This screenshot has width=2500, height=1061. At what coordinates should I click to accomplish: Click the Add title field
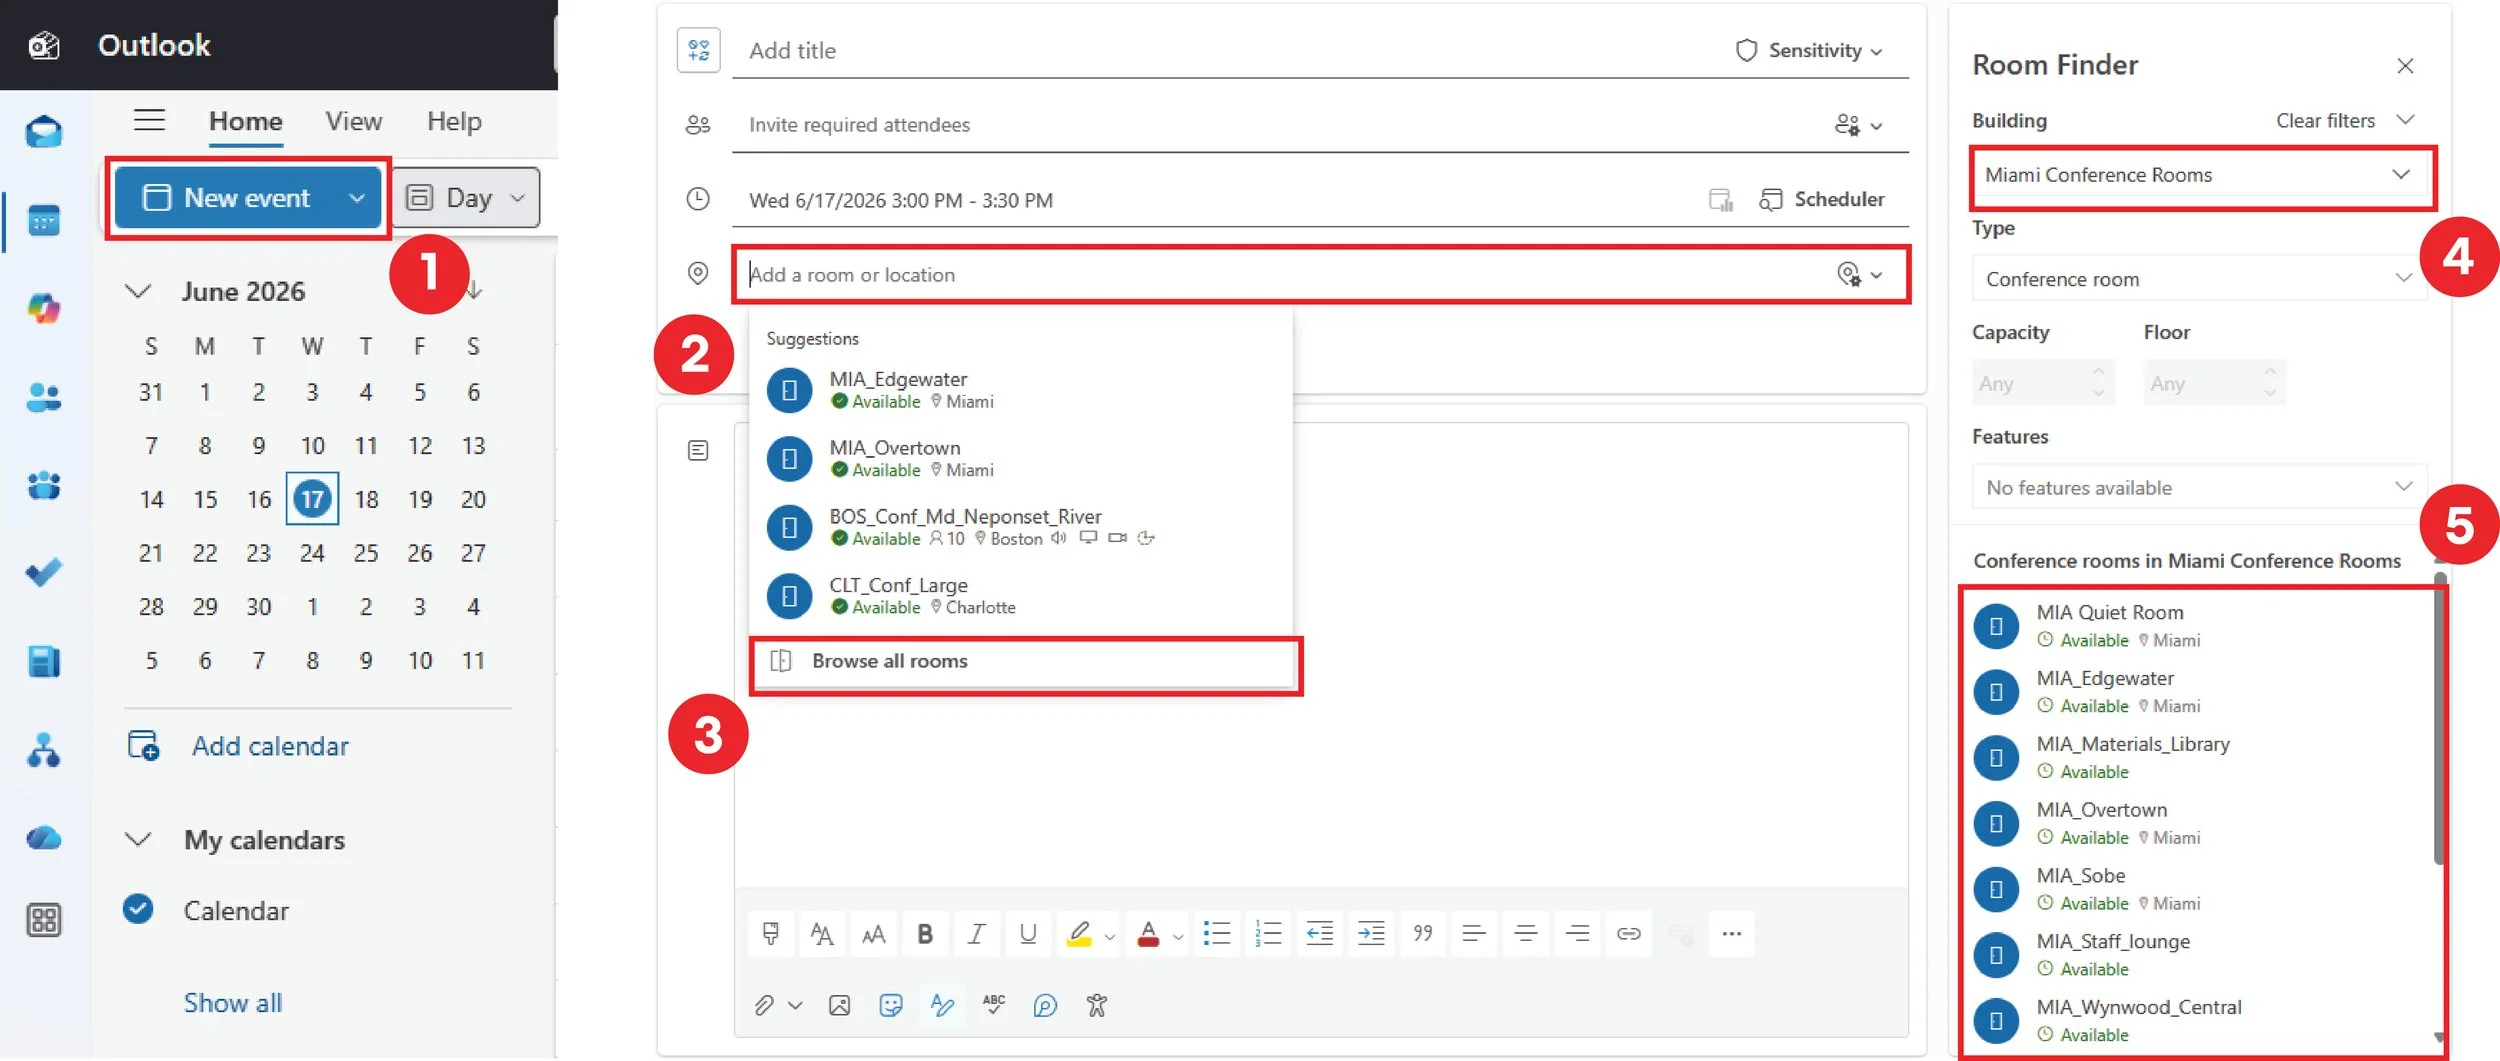(1230, 50)
